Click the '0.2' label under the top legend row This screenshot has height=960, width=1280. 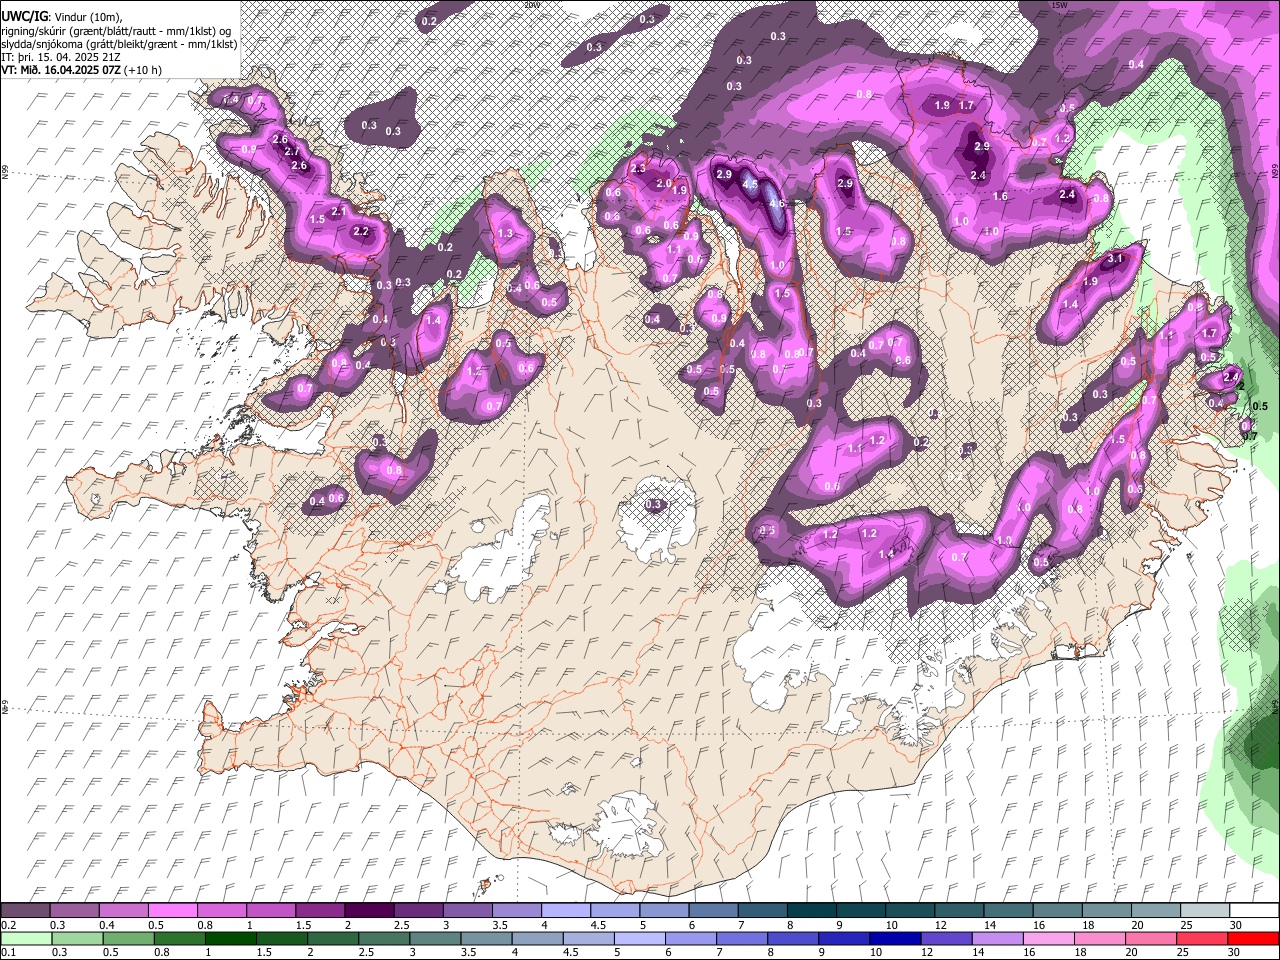pyautogui.click(x=8, y=925)
